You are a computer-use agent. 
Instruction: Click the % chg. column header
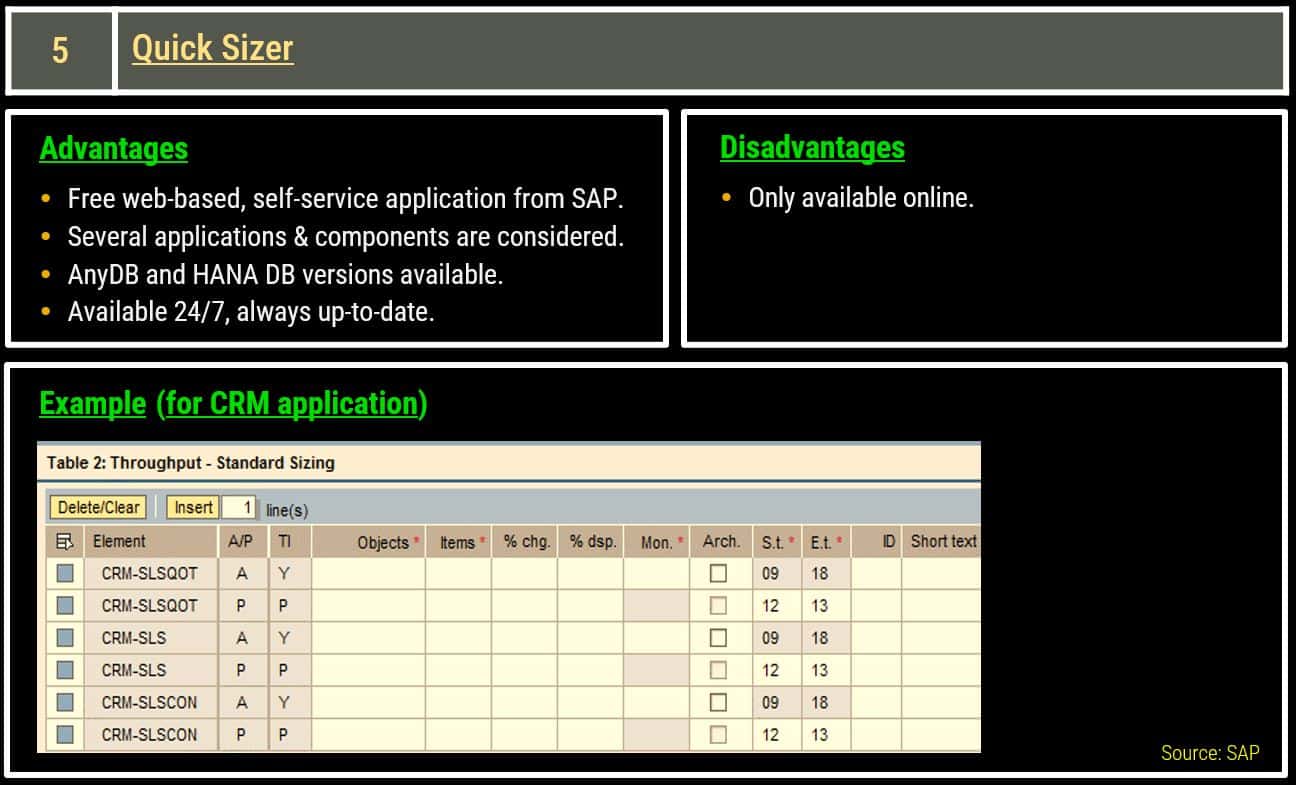[x=526, y=541]
